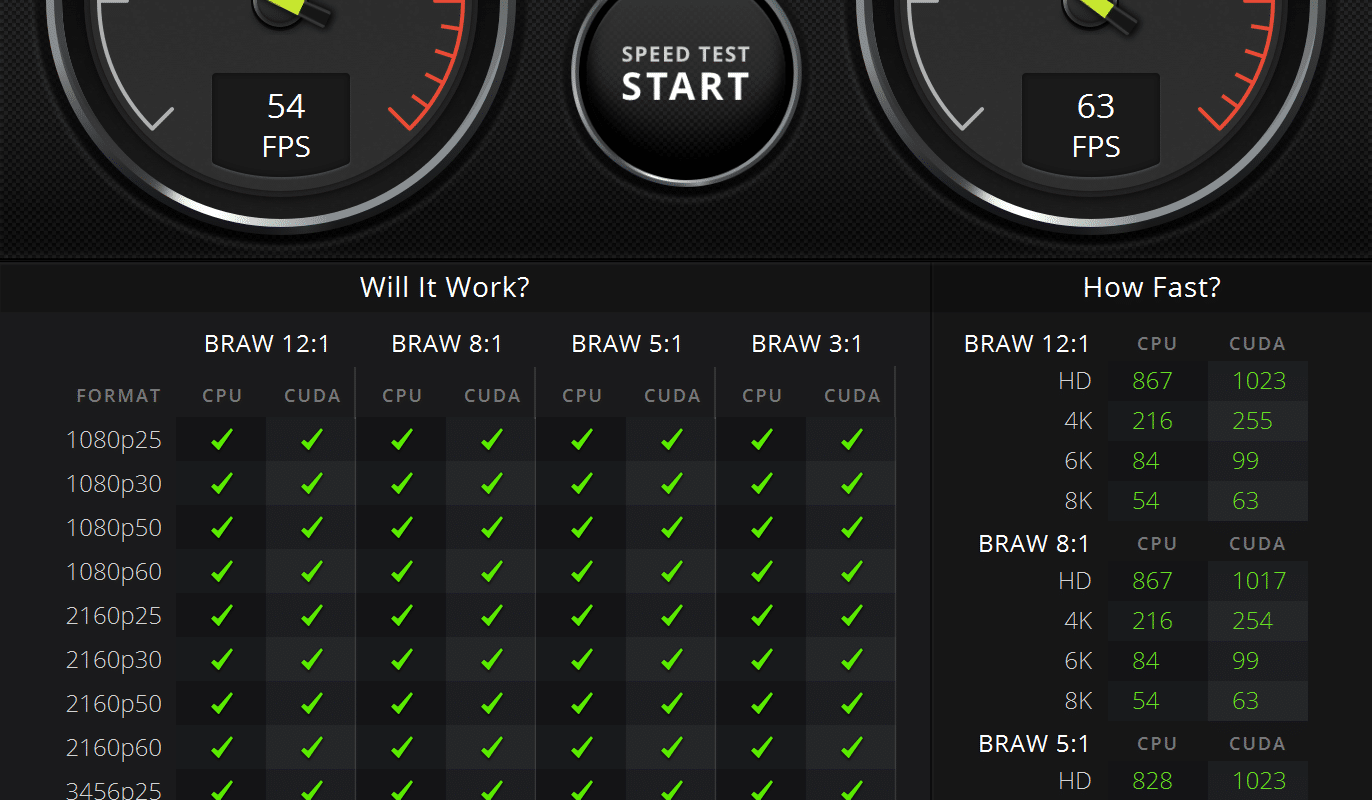Select the 2160p25 BRAW 3:1 CPU checkmark

point(762,615)
